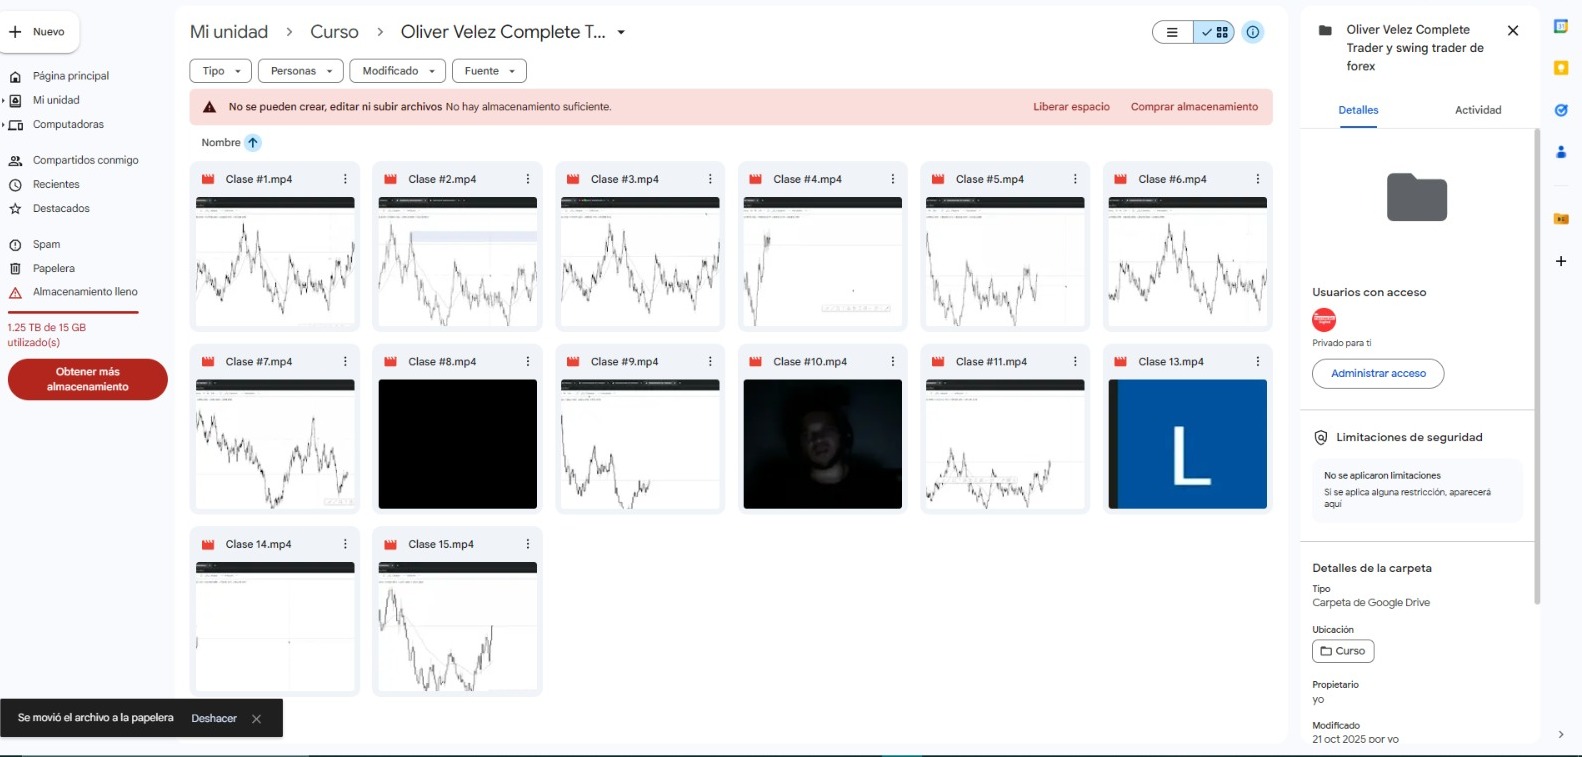Click '1,25 TB de 15 GB utilizado(s)' text
1582x757 pixels.
(47, 335)
